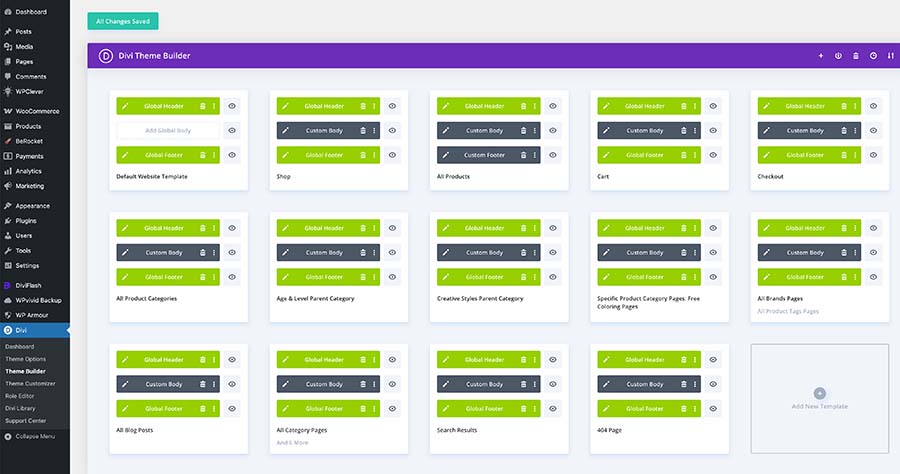900x474 pixels.
Task: Open Theme Options under Divi submenu
Action: (x=25, y=359)
